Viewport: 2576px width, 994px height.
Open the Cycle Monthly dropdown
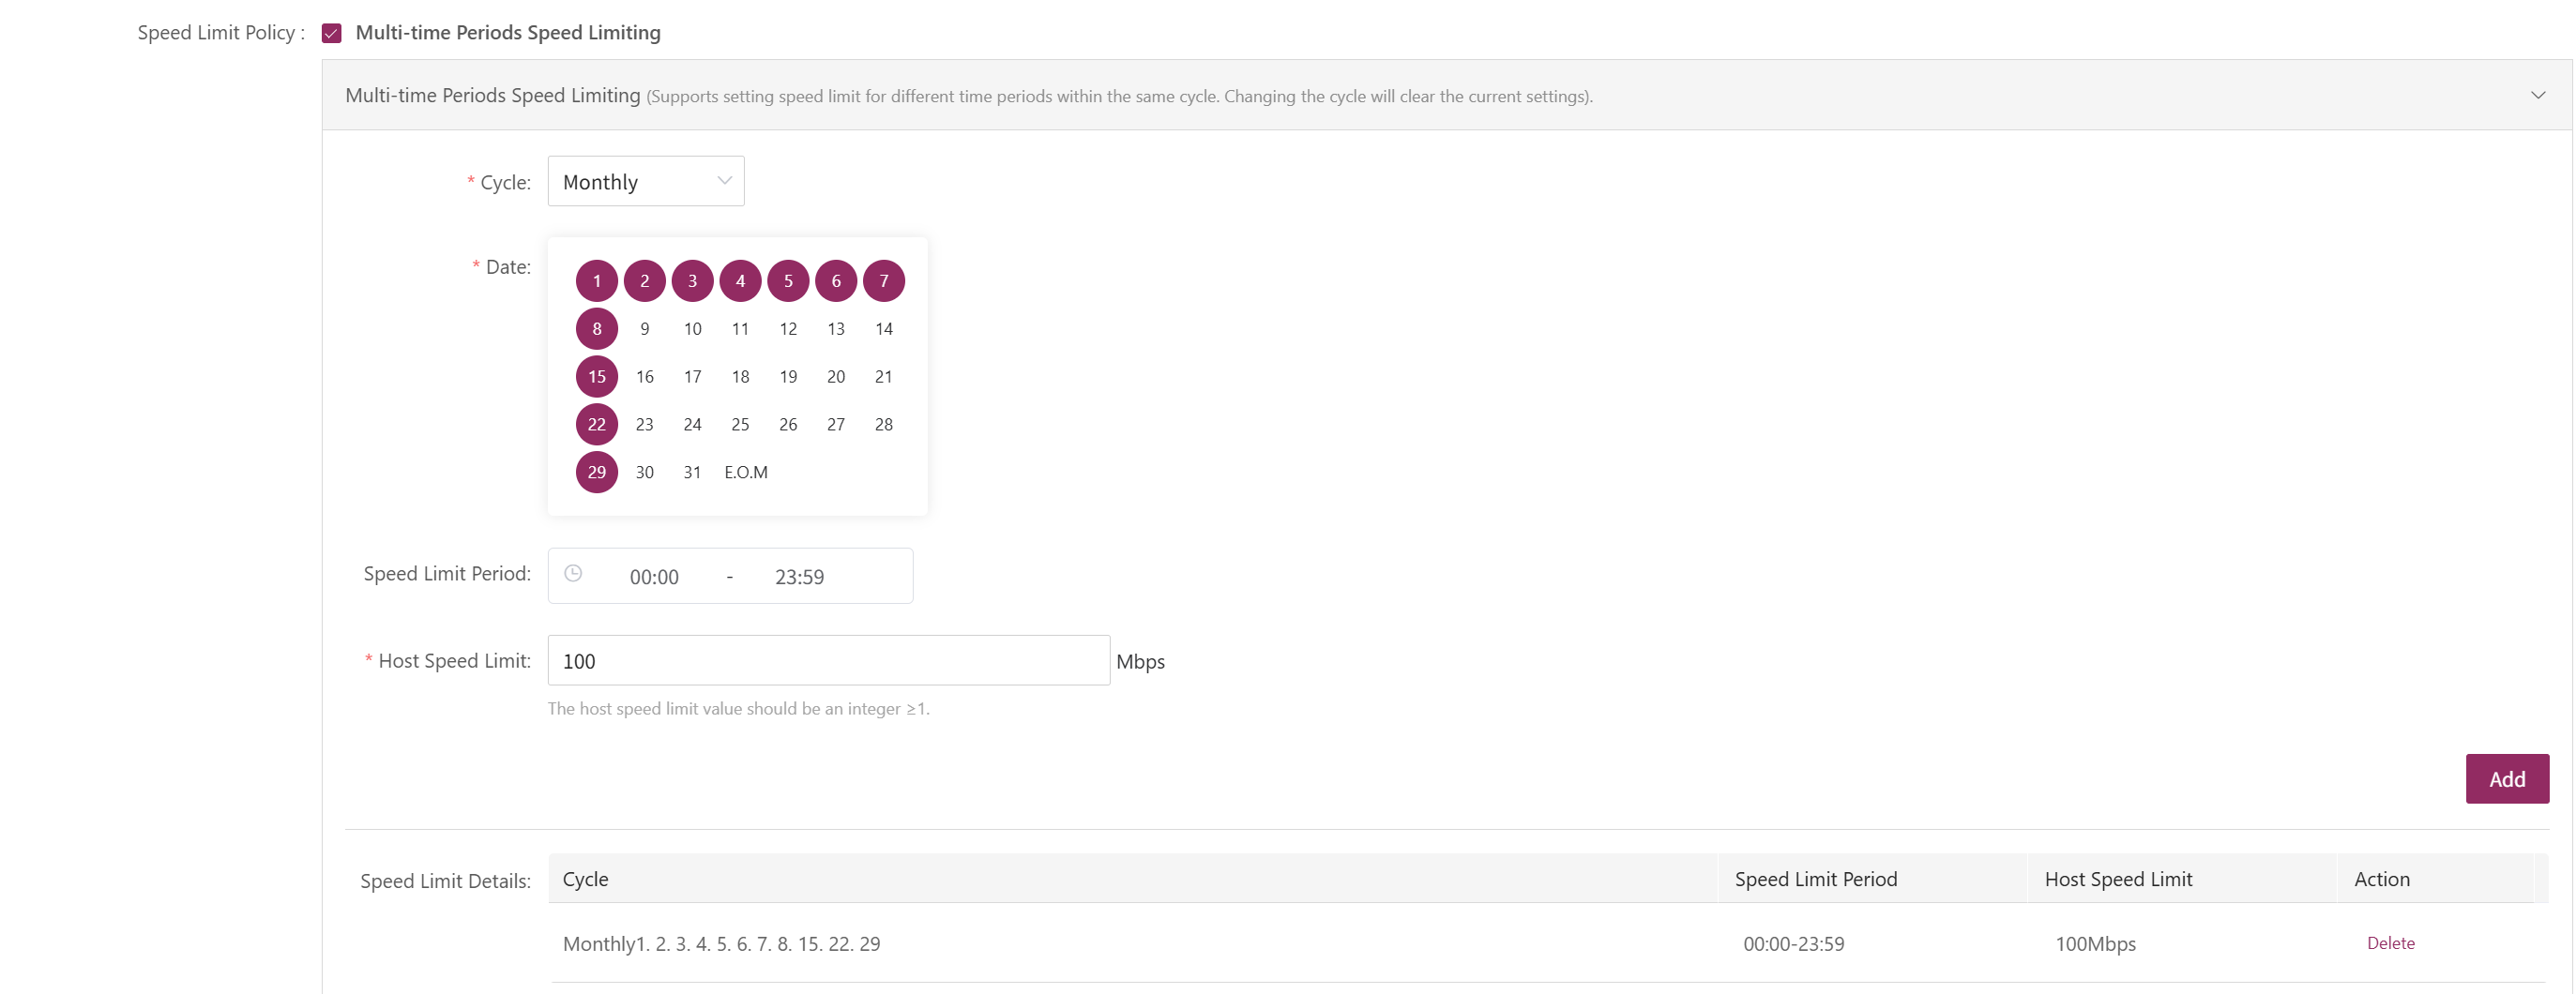646,182
